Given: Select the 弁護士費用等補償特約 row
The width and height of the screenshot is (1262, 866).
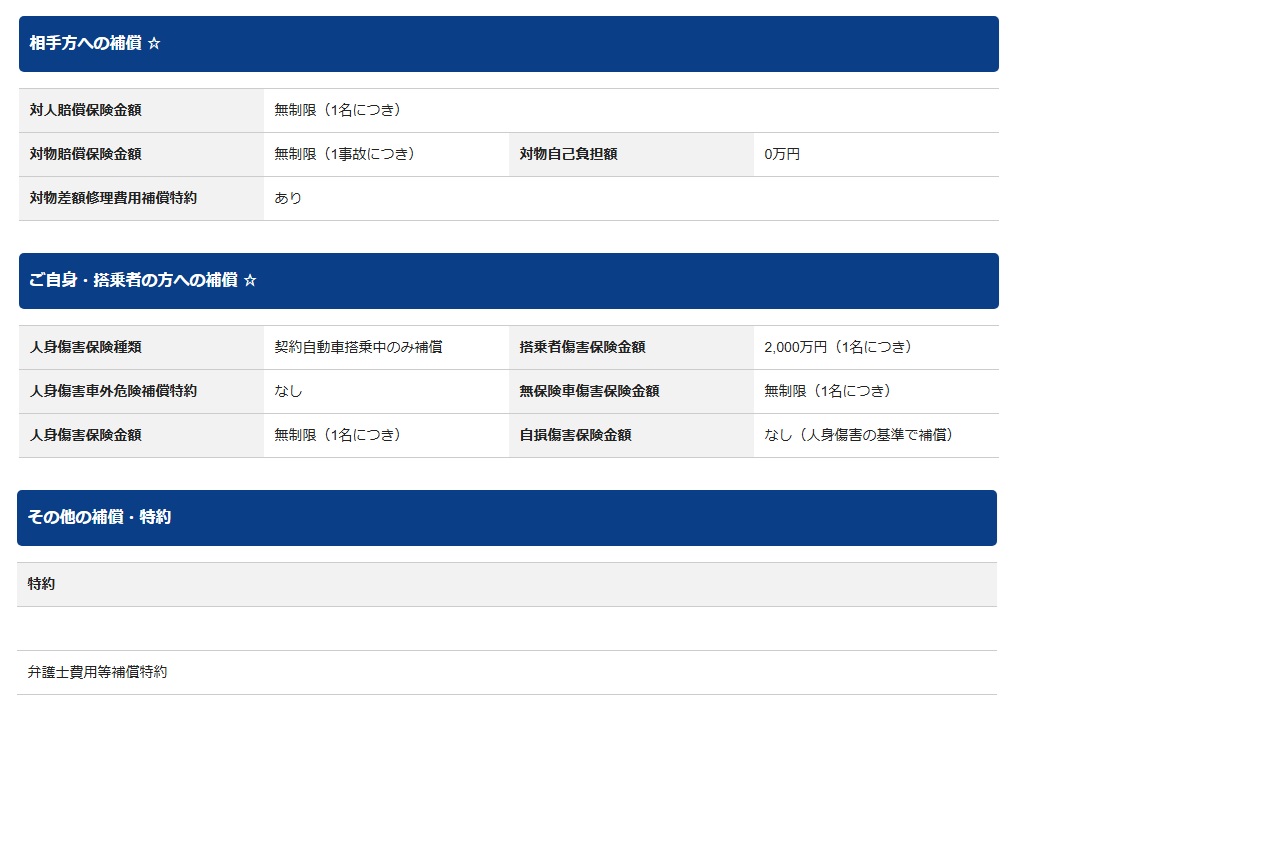Looking at the screenshot, I should pos(507,672).
